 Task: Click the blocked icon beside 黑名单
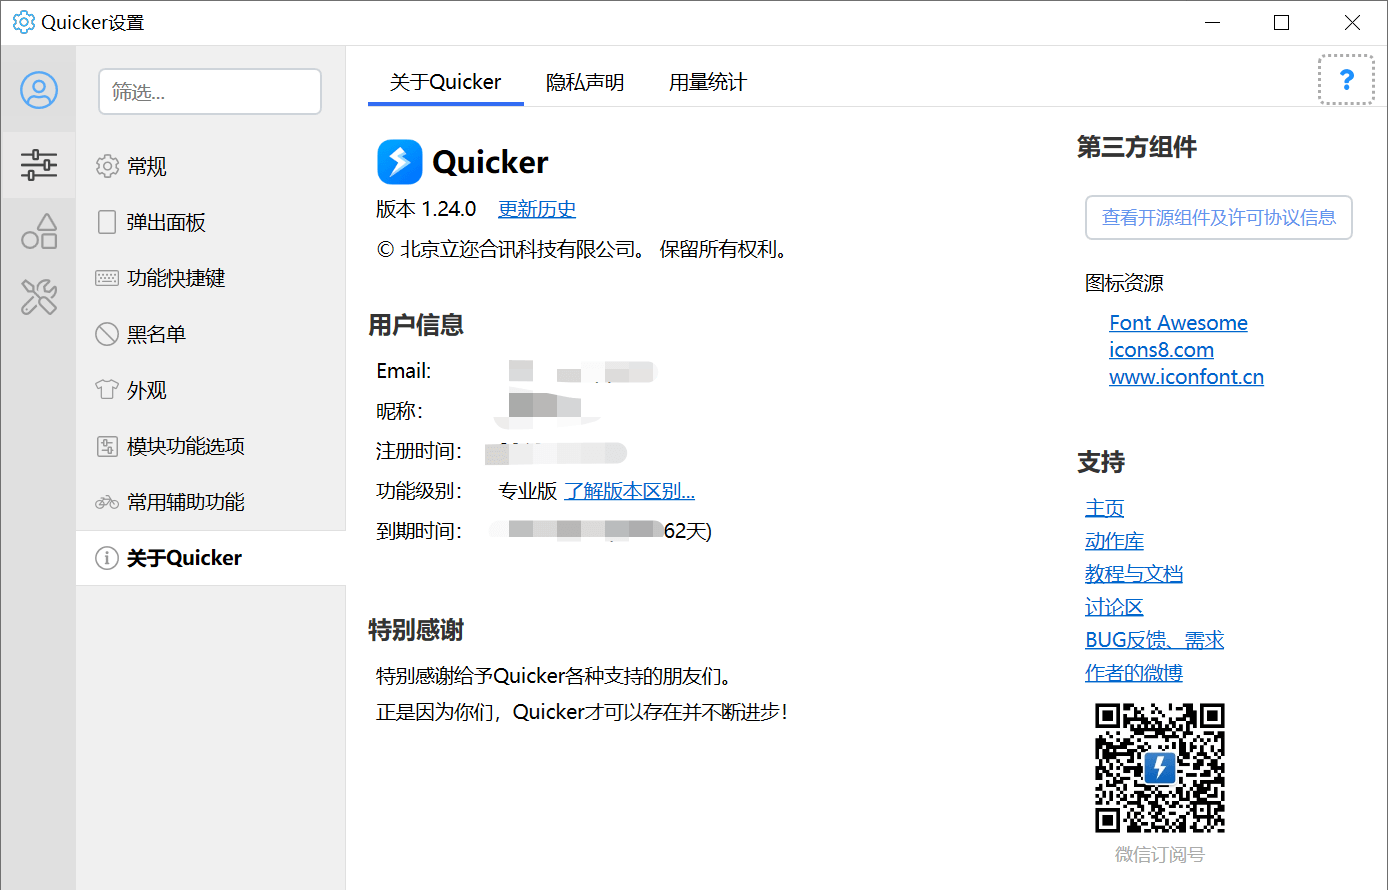(107, 334)
